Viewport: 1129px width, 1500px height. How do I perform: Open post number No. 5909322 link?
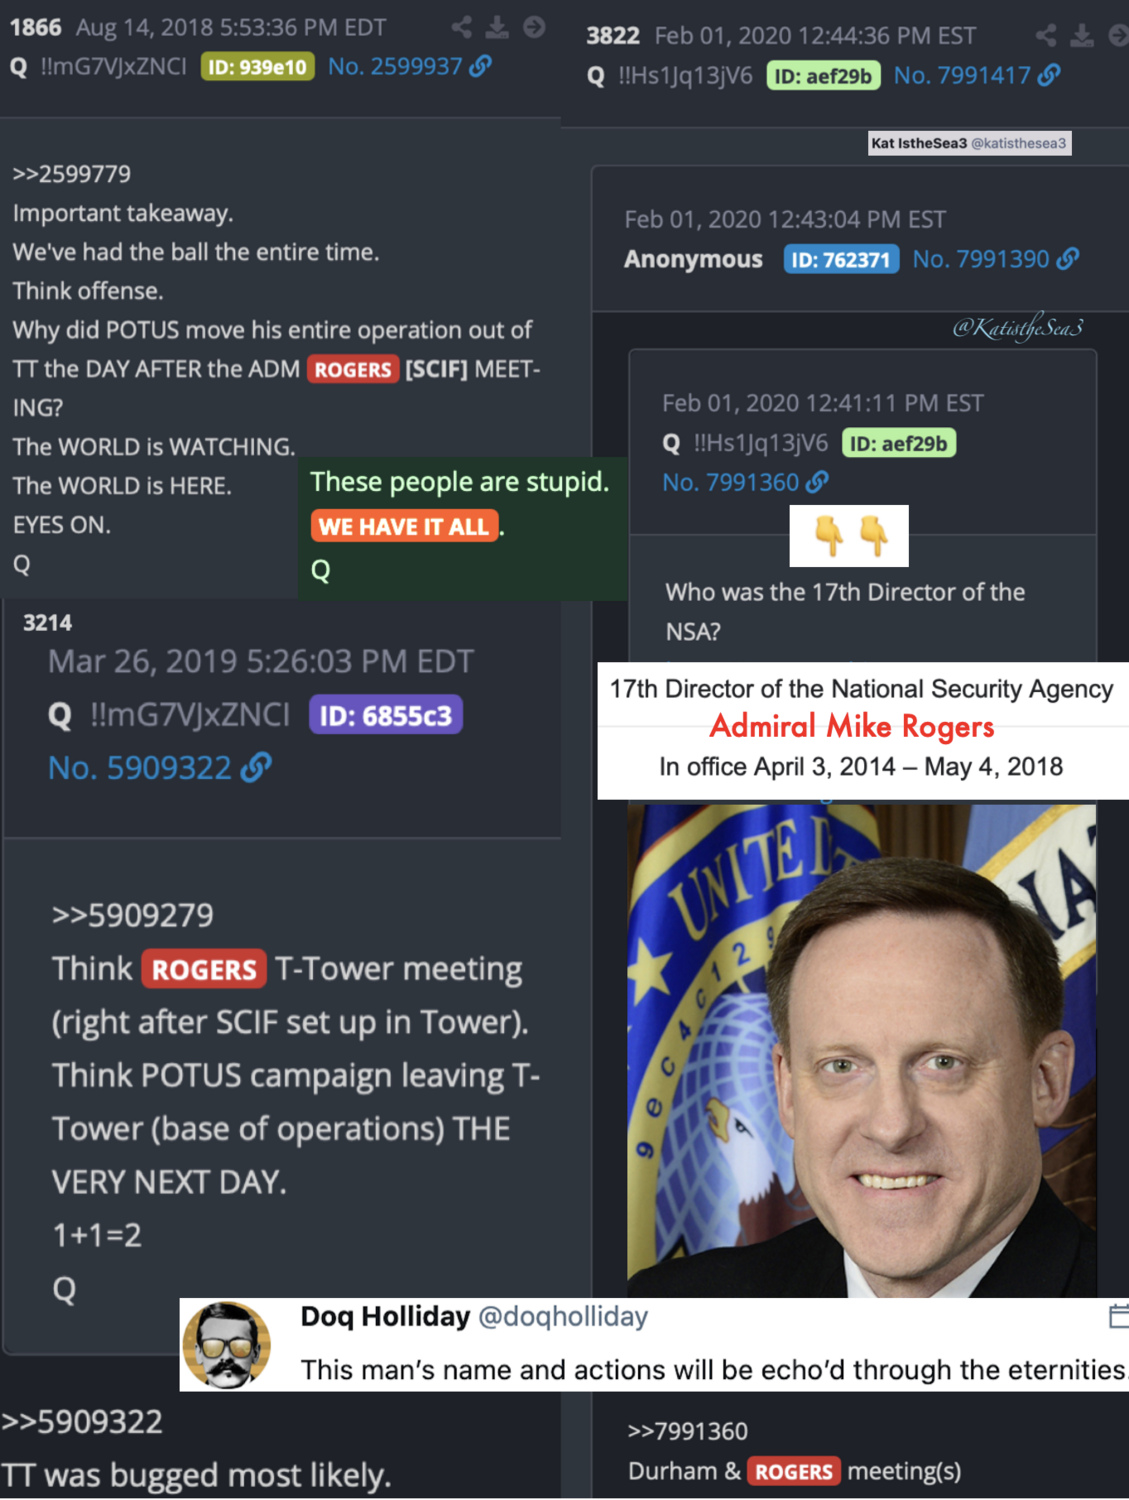[140, 767]
